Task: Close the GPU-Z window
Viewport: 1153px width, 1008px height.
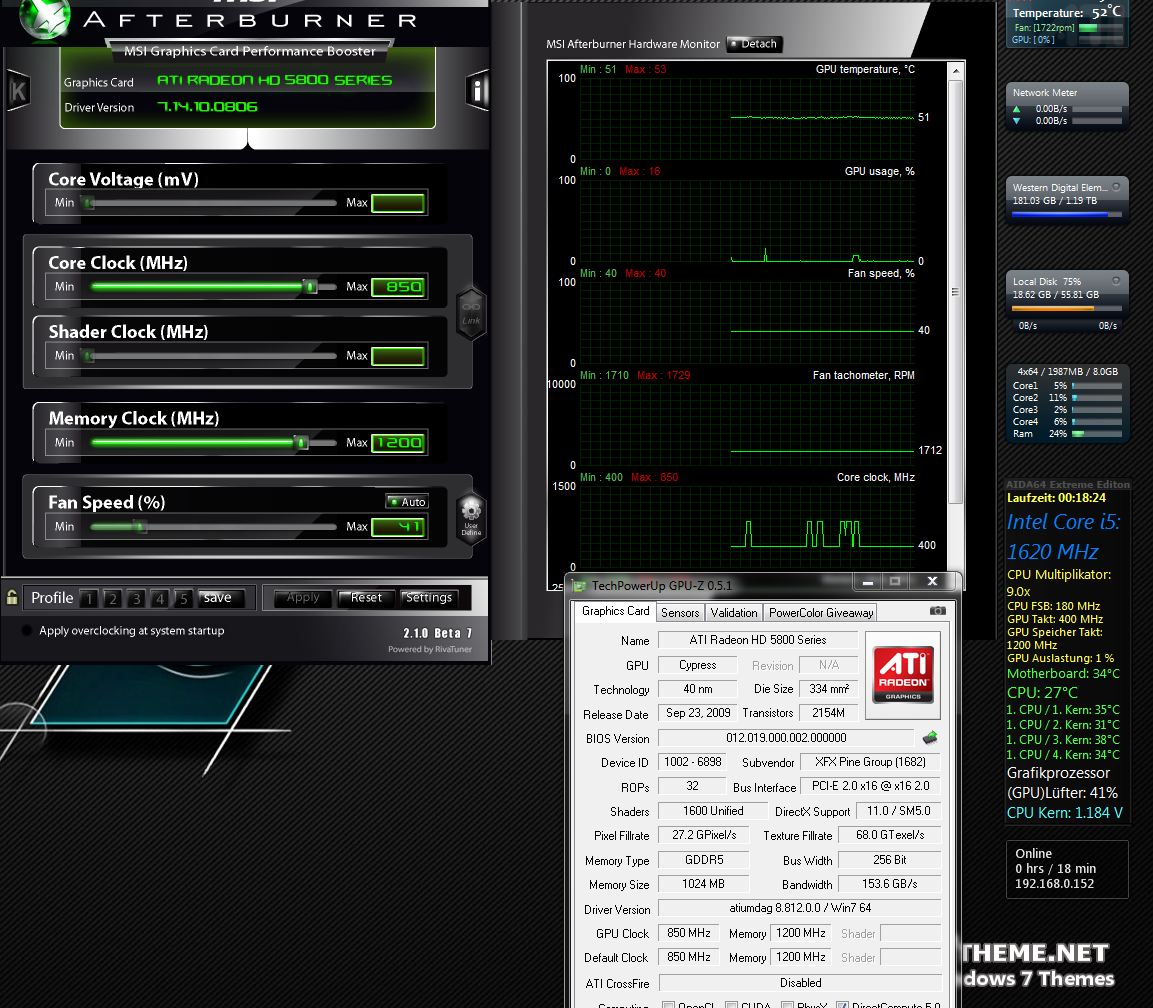Action: tap(932, 581)
